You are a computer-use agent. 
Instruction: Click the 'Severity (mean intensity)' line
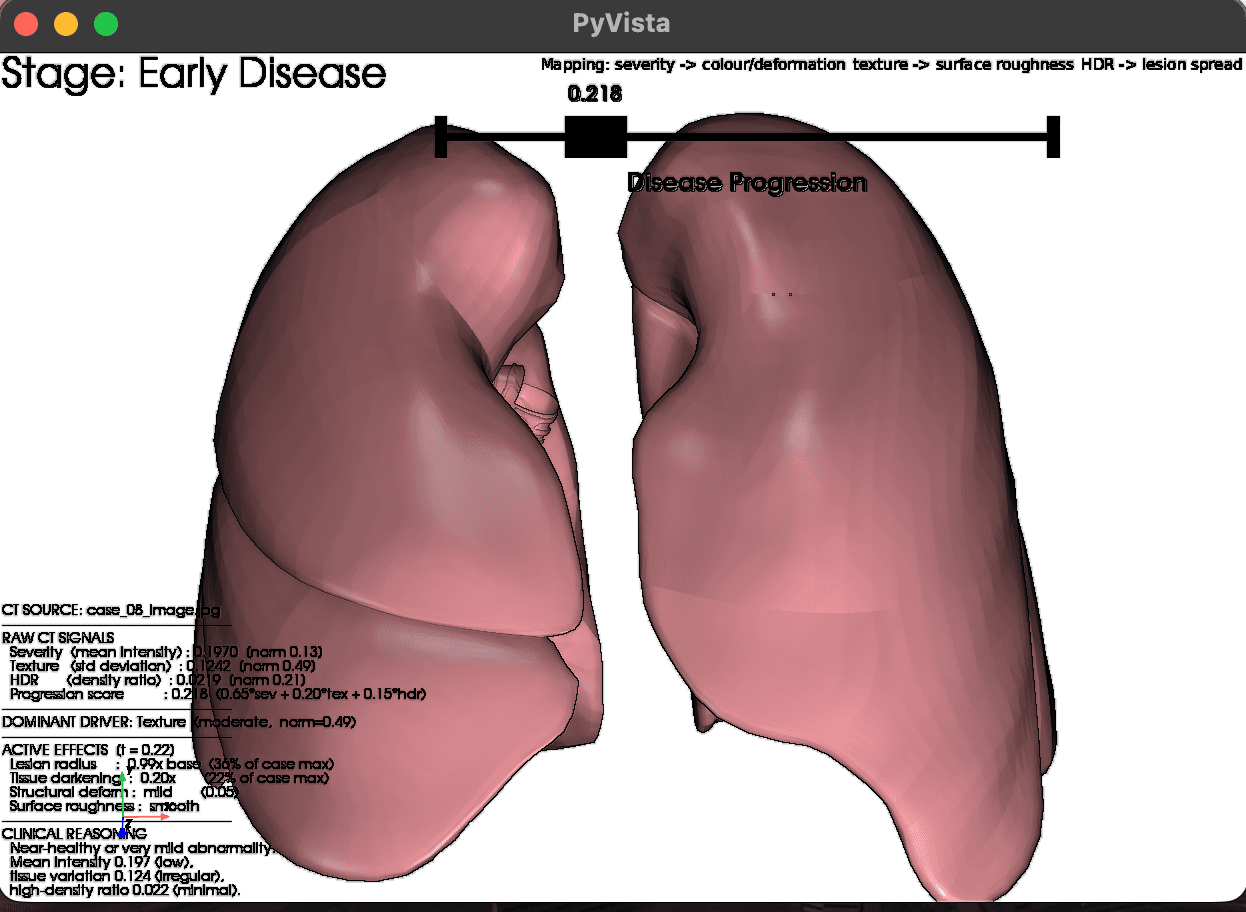tap(166, 652)
